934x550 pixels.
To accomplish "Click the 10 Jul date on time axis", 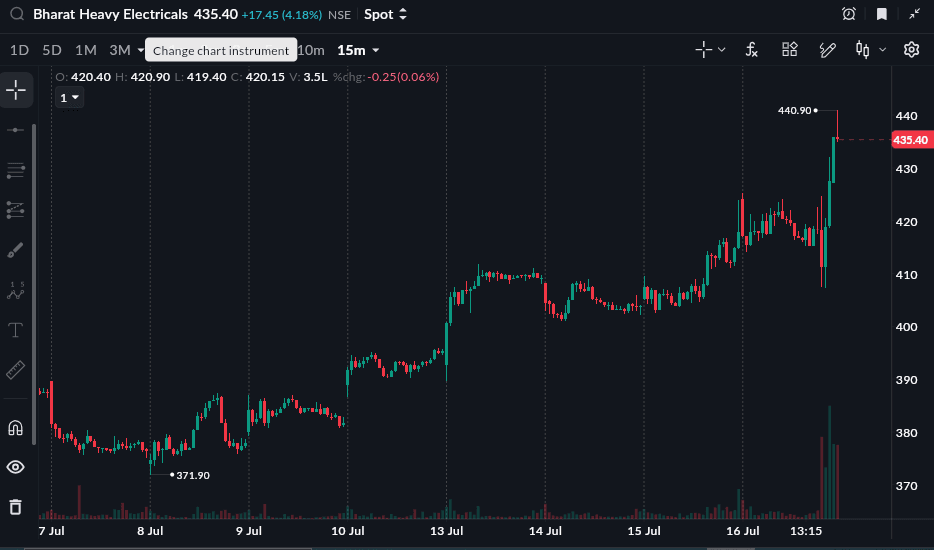I will (348, 531).
